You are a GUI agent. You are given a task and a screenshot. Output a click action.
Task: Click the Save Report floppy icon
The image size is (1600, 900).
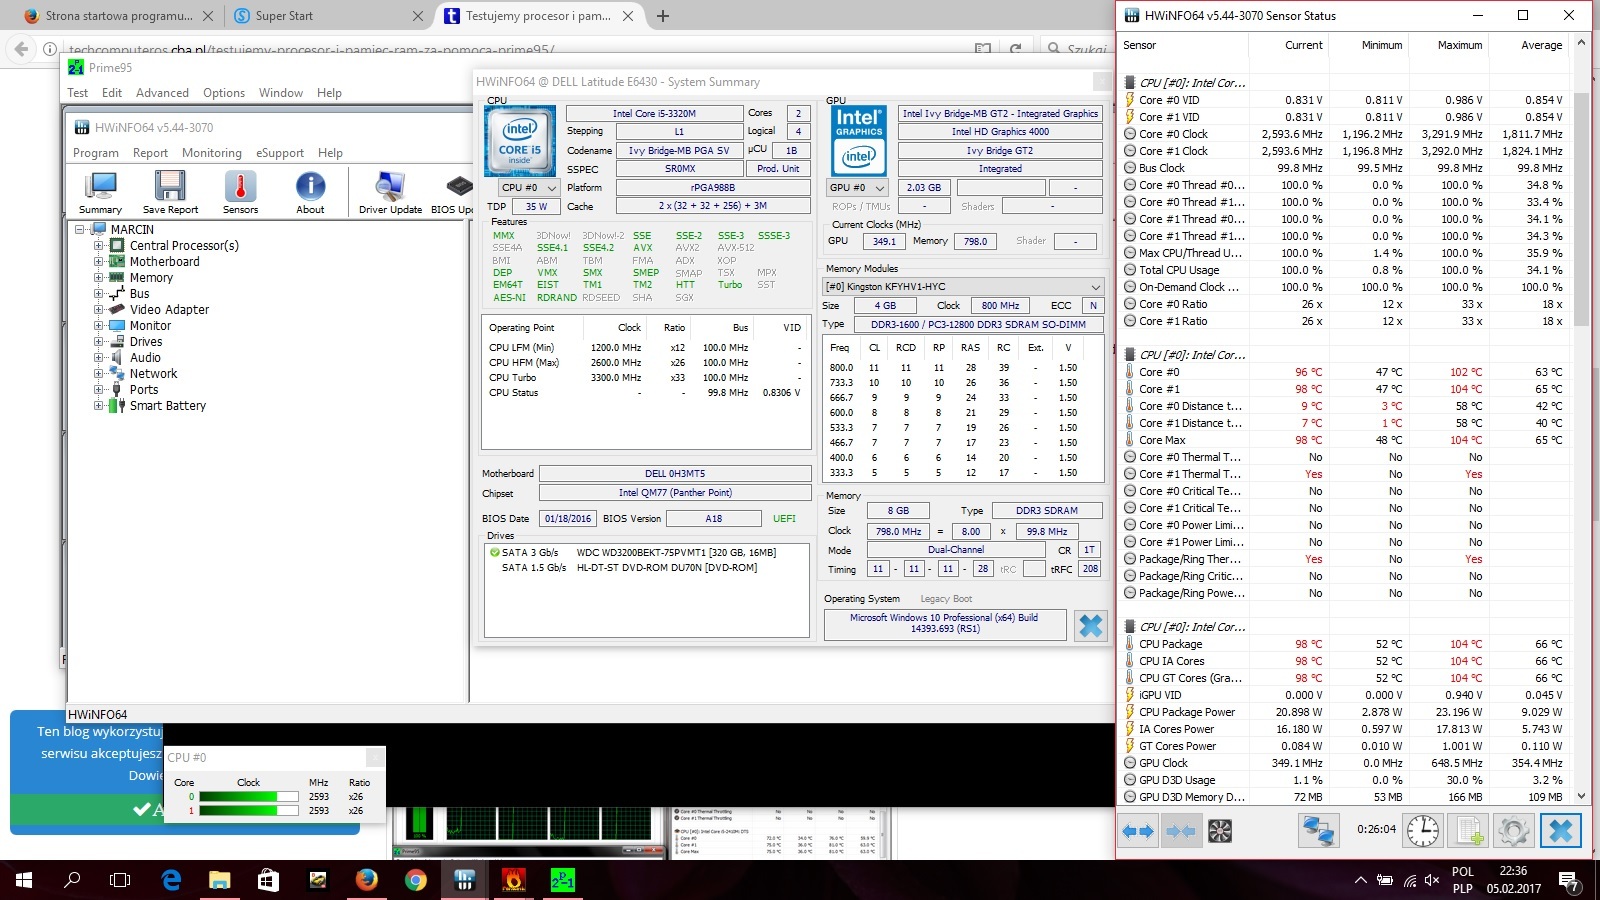170,192
